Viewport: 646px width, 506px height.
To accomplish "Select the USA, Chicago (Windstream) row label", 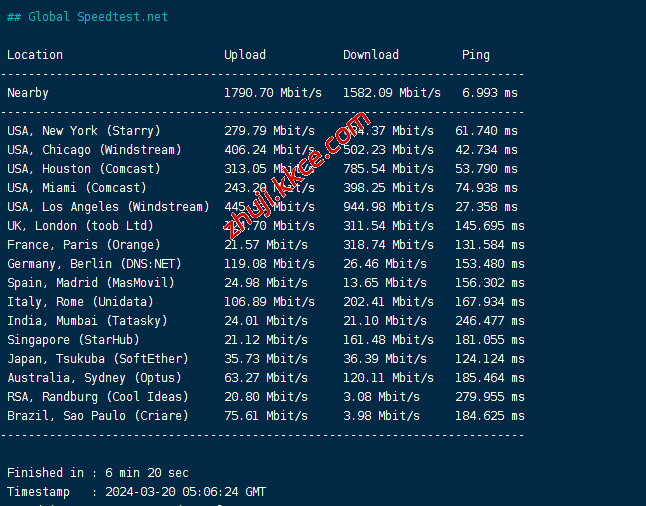I will [94, 150].
